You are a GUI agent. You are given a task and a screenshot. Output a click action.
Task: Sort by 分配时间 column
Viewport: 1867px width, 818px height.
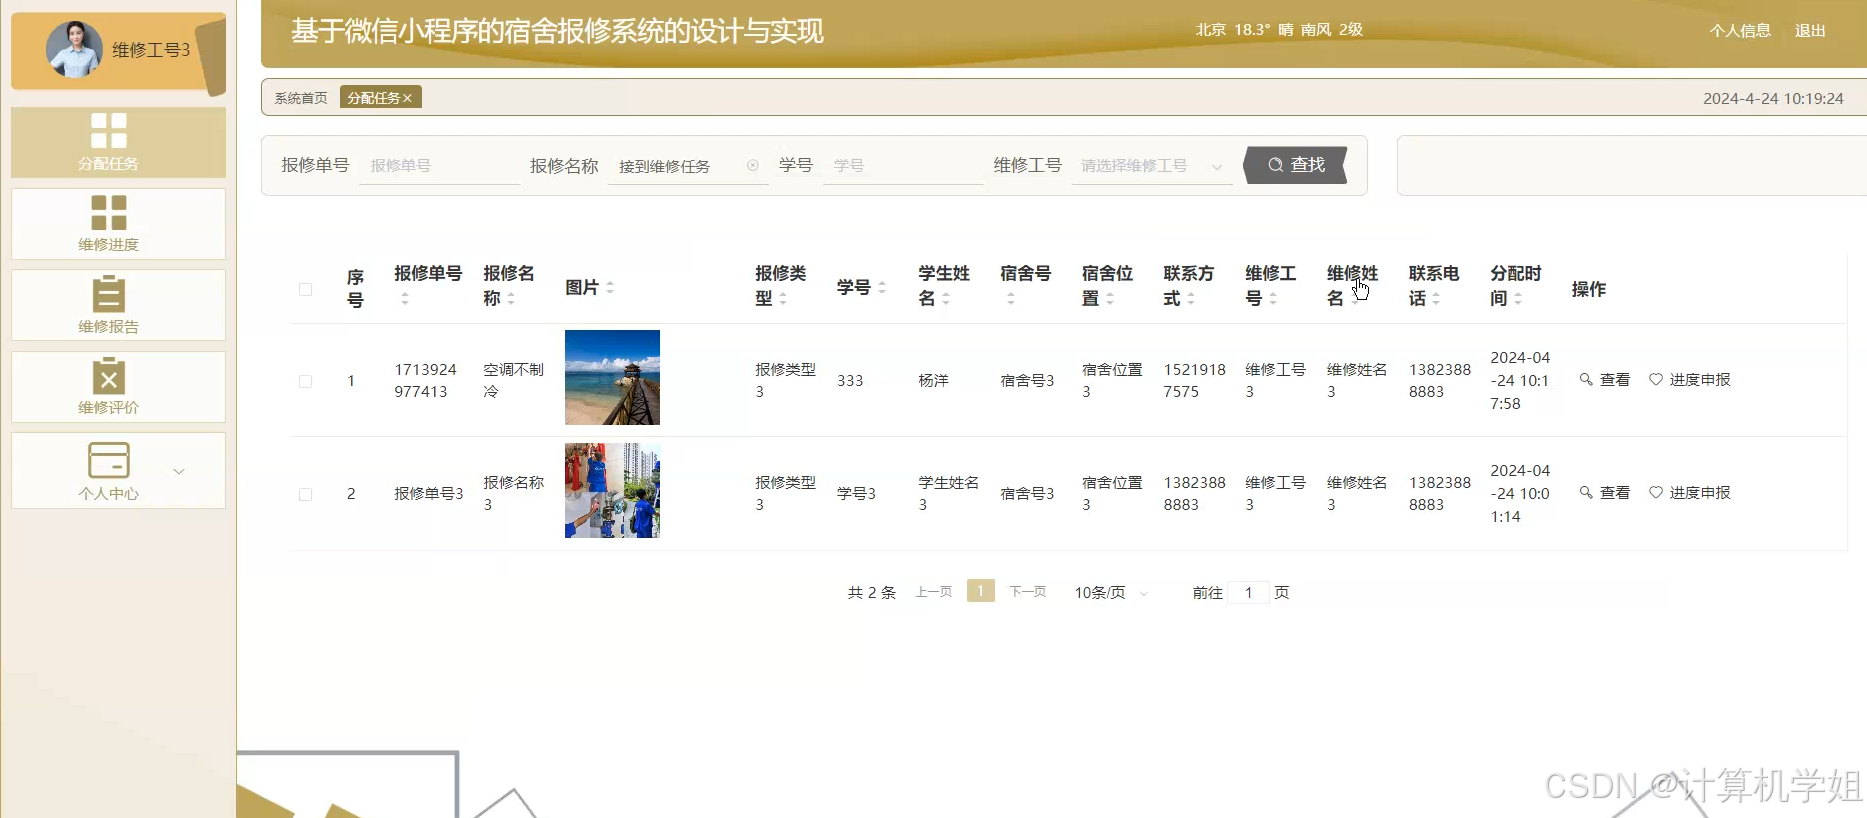point(1518,298)
